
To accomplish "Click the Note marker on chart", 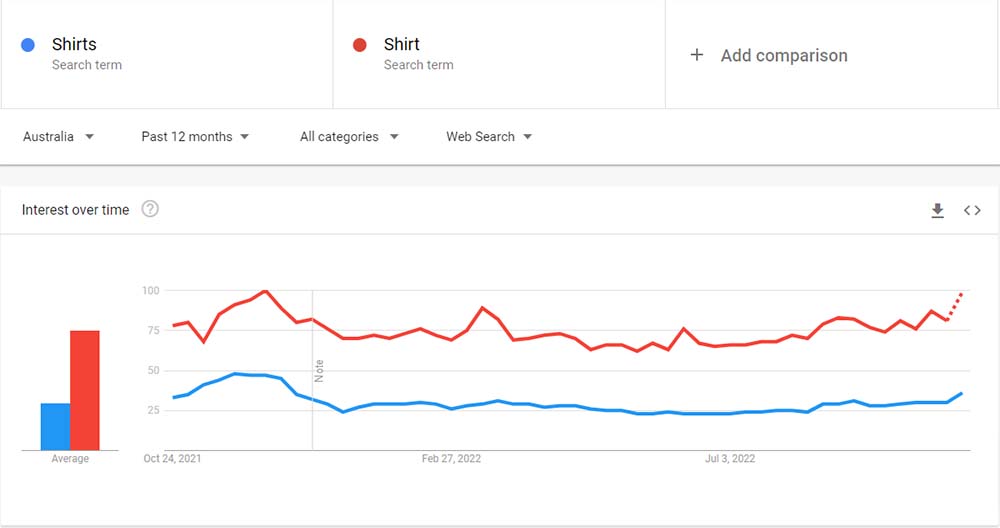I will (x=319, y=370).
